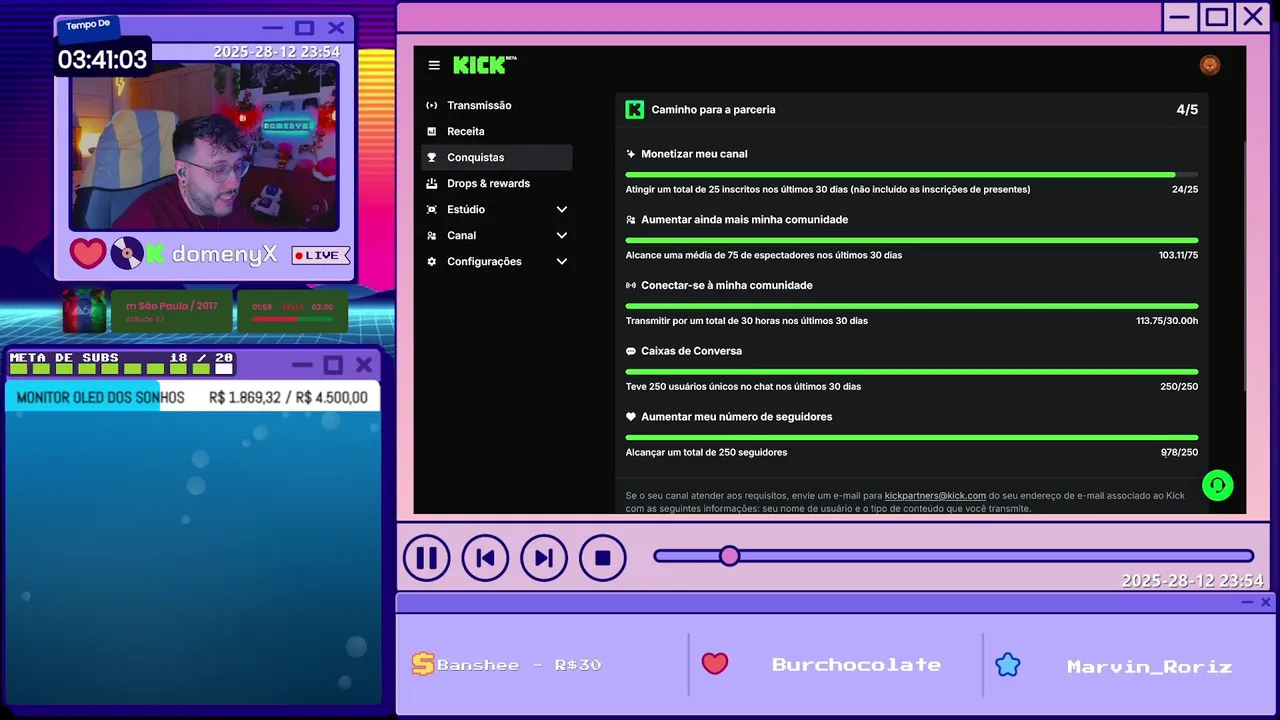1280x720 pixels.
Task: Select the Conquistas menu item
Action: pyautogui.click(x=497, y=157)
